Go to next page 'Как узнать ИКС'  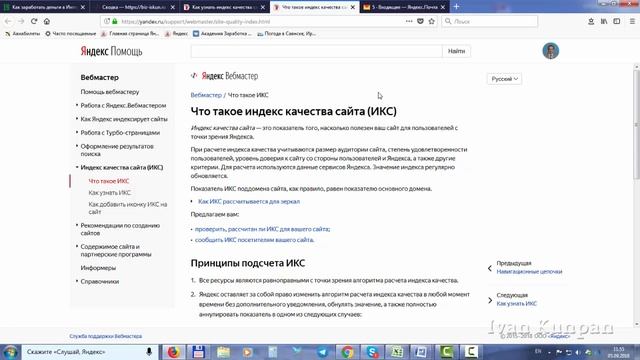pyautogui.click(x=516, y=303)
